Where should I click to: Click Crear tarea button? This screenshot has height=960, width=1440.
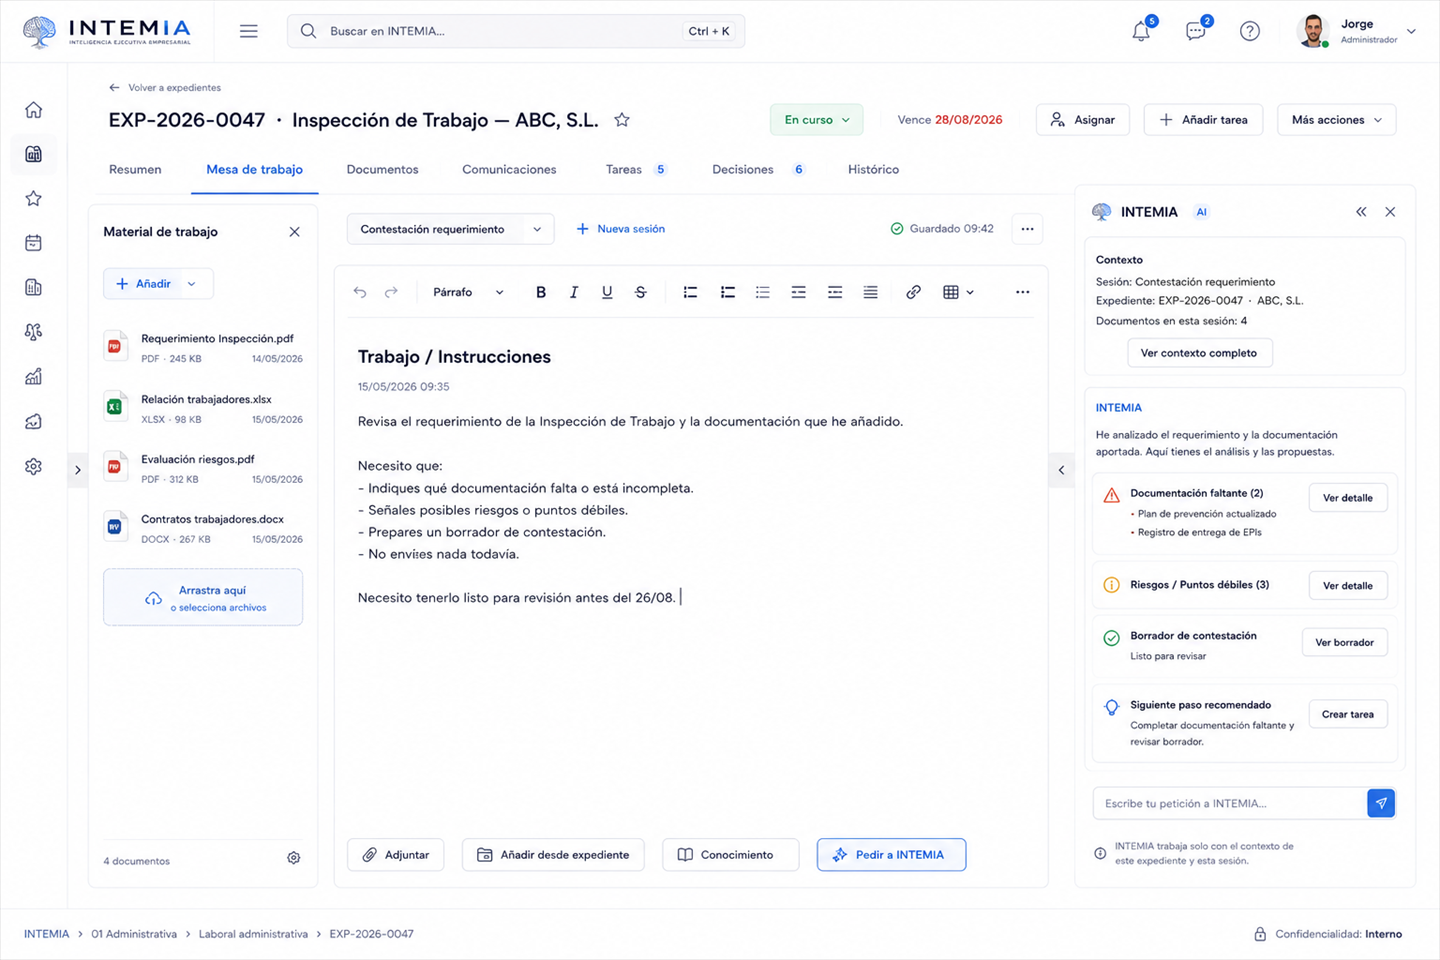click(1348, 715)
